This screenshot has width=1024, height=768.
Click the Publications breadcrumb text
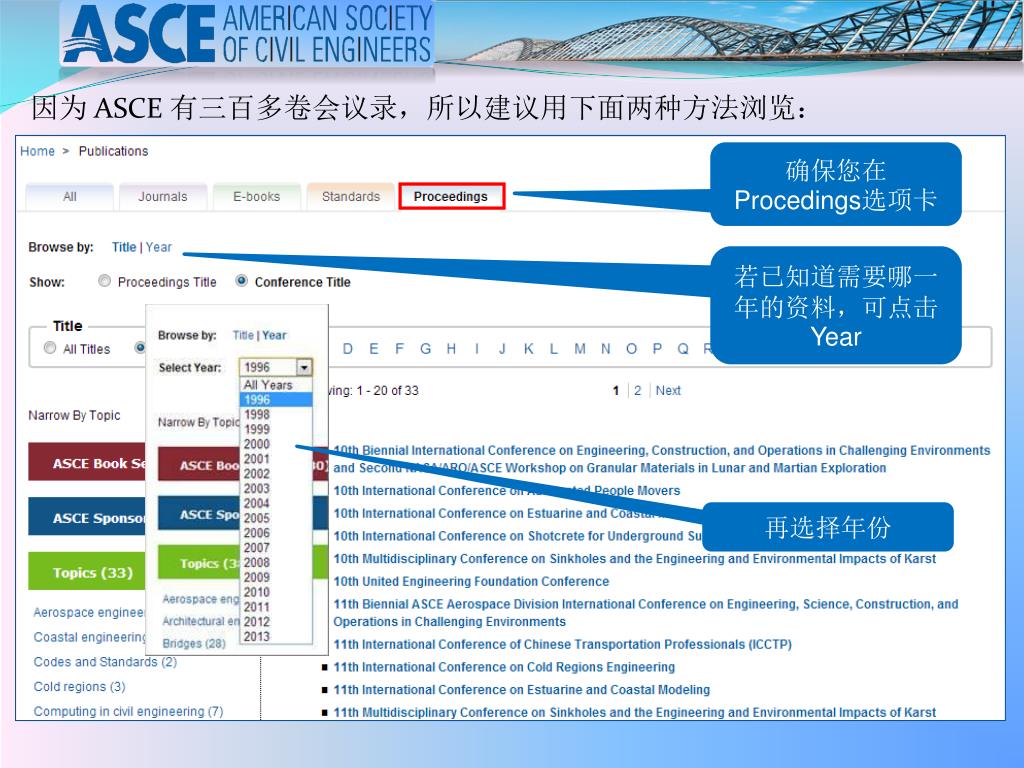[x=114, y=152]
